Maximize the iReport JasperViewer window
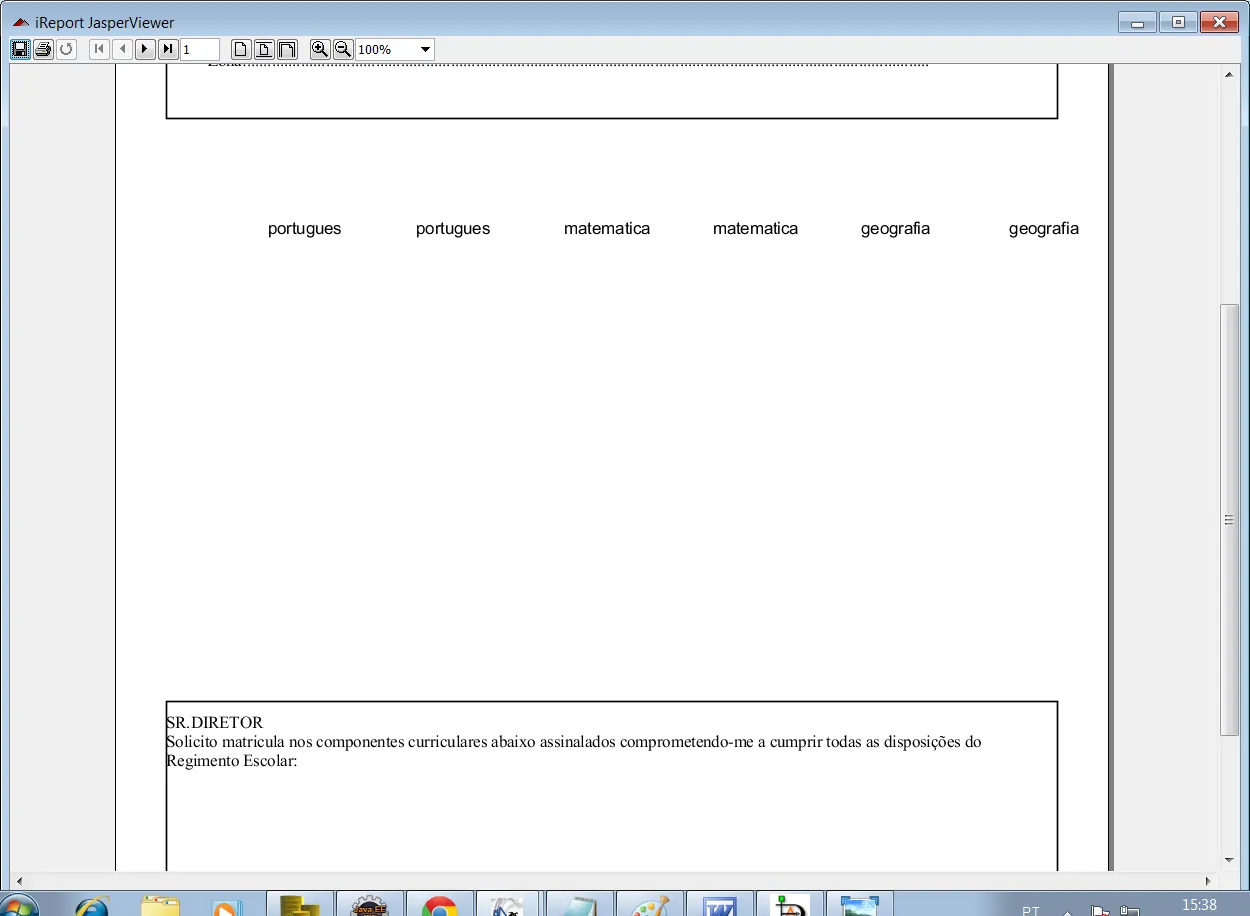This screenshot has width=1250, height=916. [1178, 23]
